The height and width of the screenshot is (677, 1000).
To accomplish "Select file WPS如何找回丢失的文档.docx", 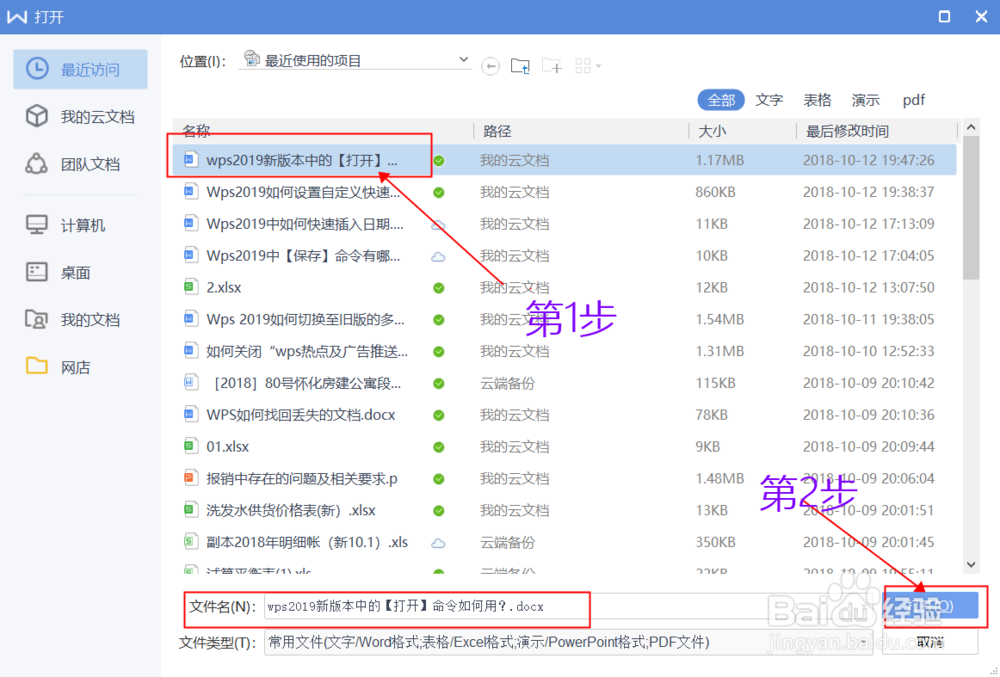I will 564,415.
